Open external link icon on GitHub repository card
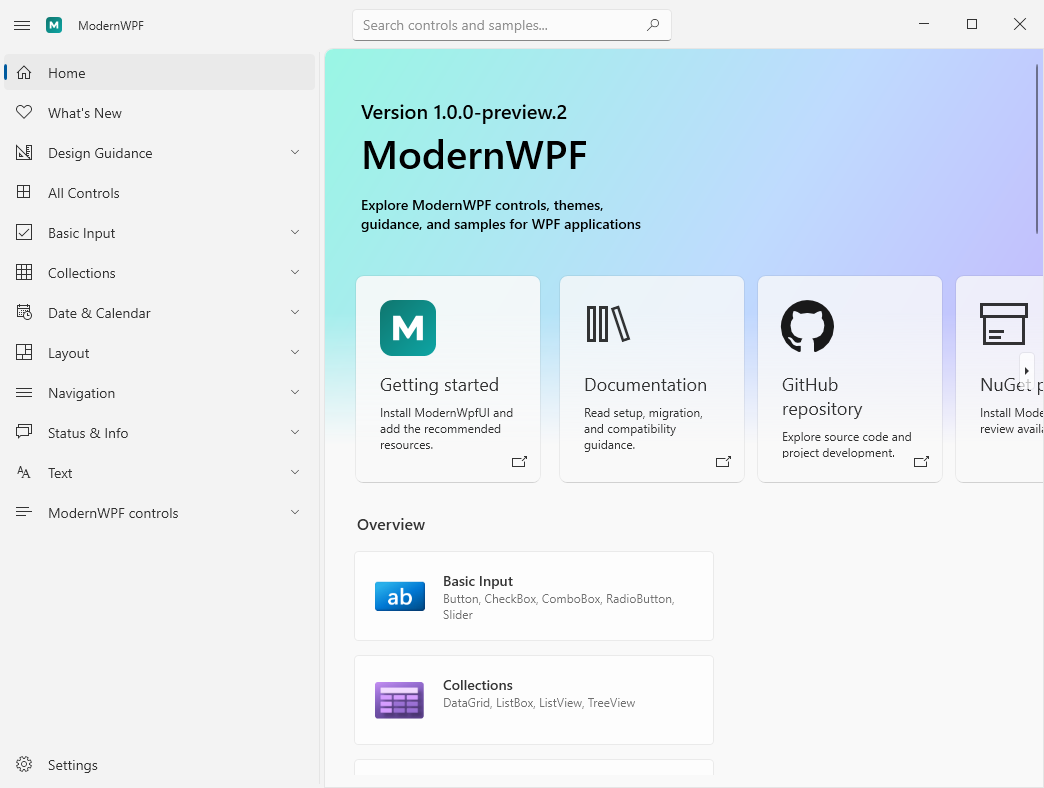 click(921, 461)
